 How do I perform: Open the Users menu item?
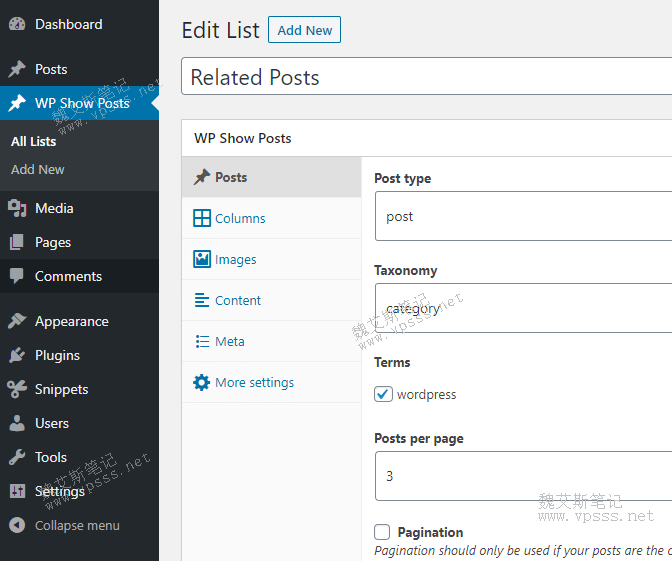point(79,423)
